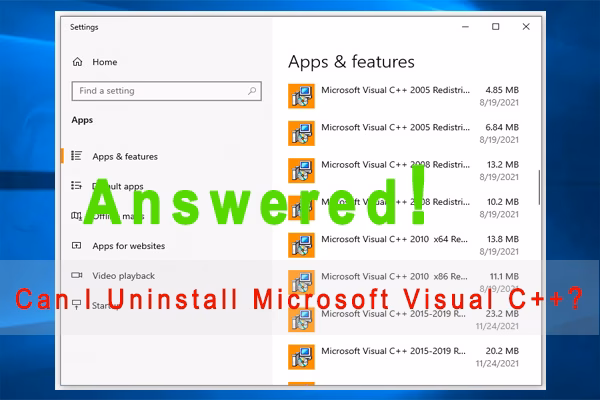Screen dimensions: 600x400
Task: Click the Offline maps sidebar icon
Action: tap(76, 216)
